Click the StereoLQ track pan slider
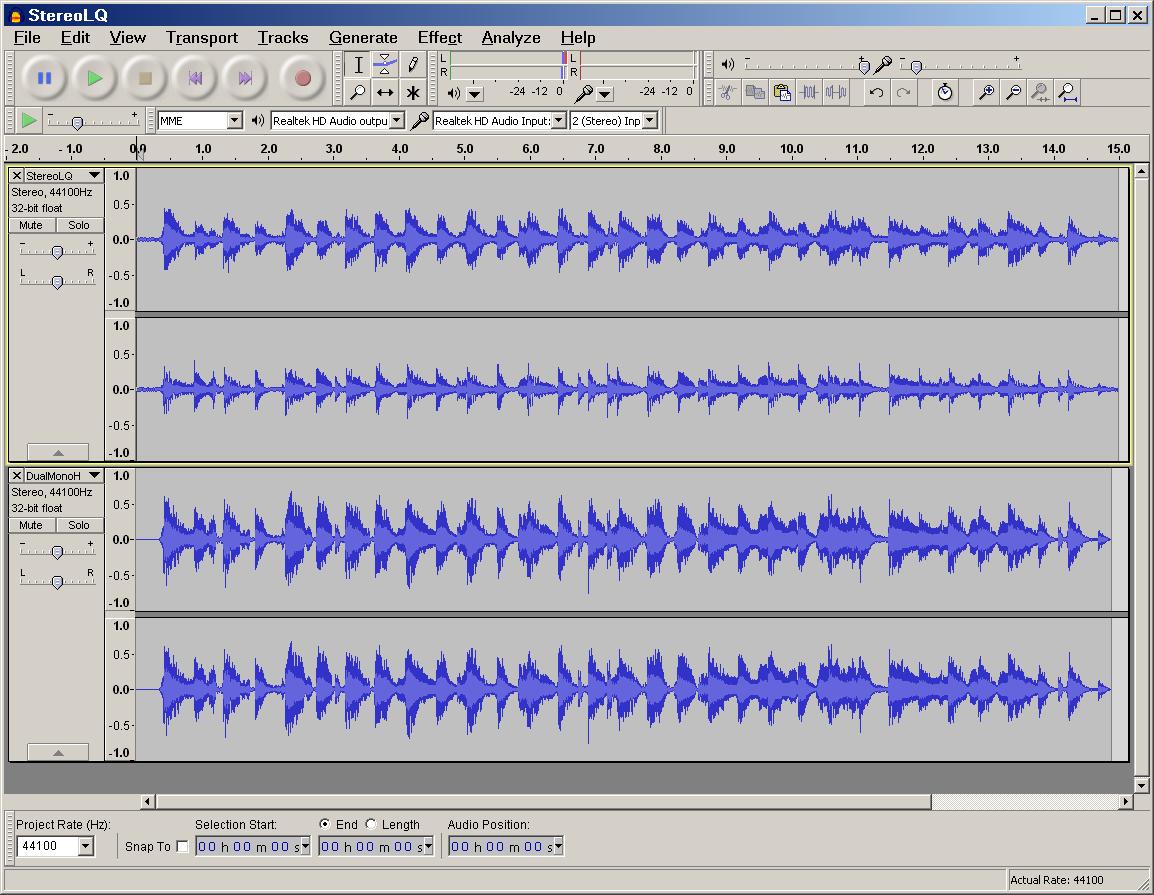The image size is (1154, 895). pyautogui.click(x=57, y=282)
